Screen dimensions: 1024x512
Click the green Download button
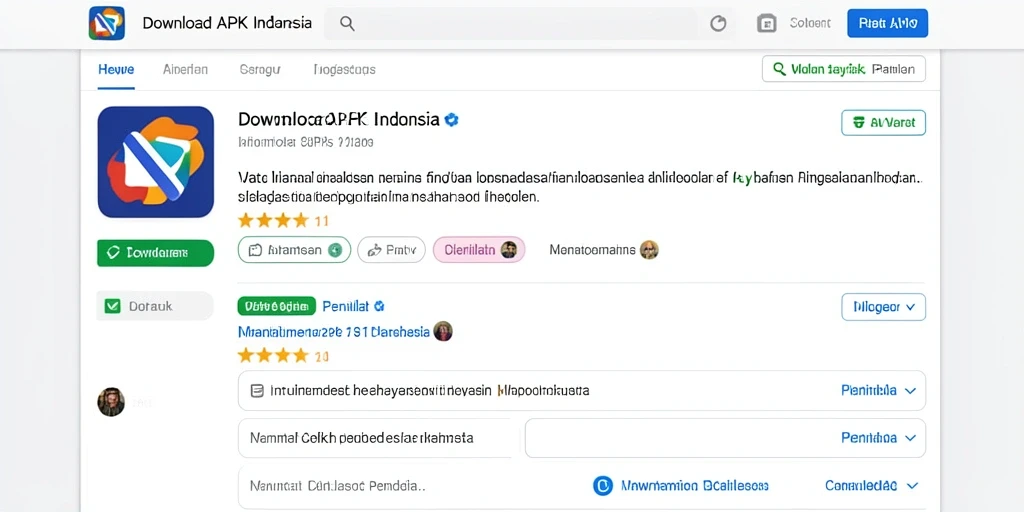(x=155, y=253)
